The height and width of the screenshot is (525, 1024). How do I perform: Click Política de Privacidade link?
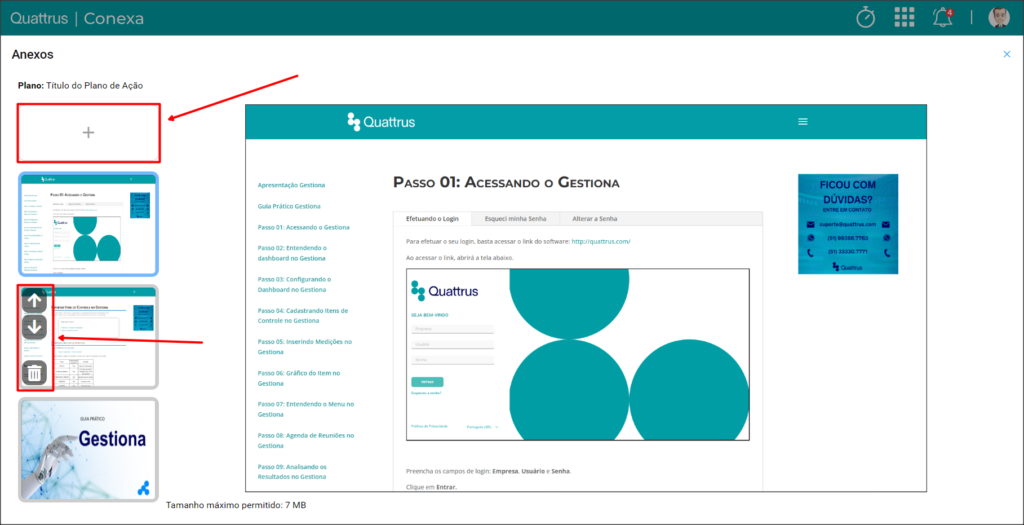(430, 426)
